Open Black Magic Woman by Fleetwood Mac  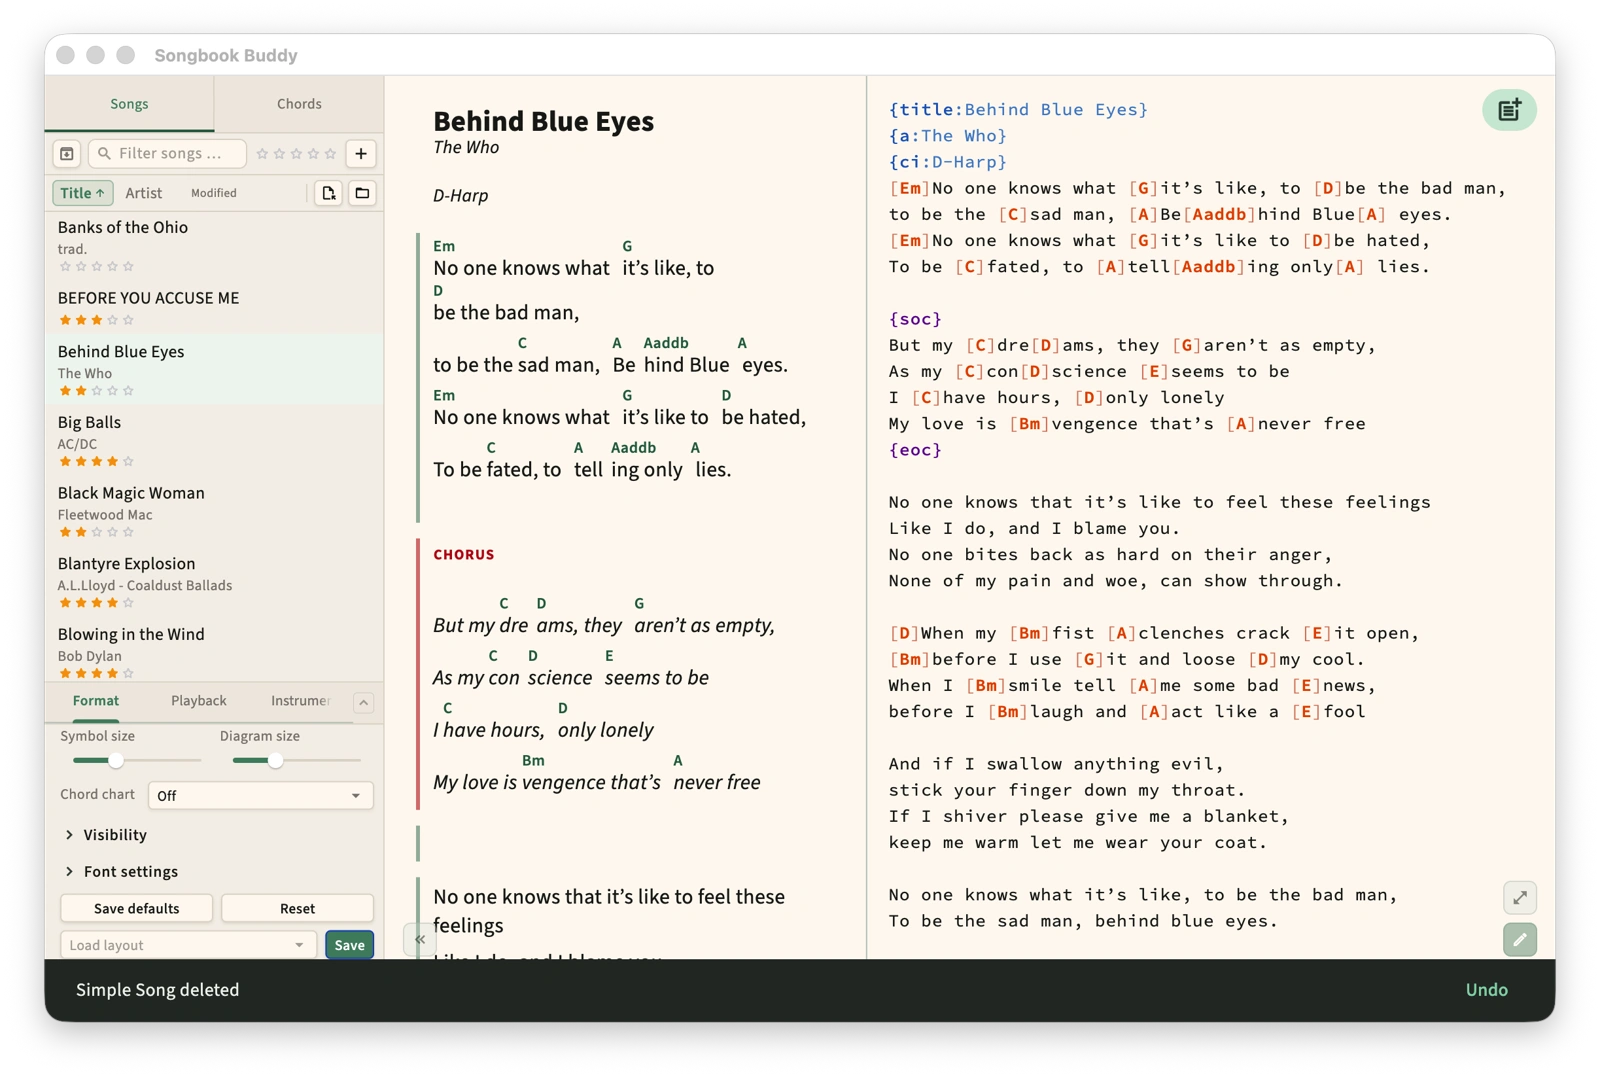[x=214, y=511]
